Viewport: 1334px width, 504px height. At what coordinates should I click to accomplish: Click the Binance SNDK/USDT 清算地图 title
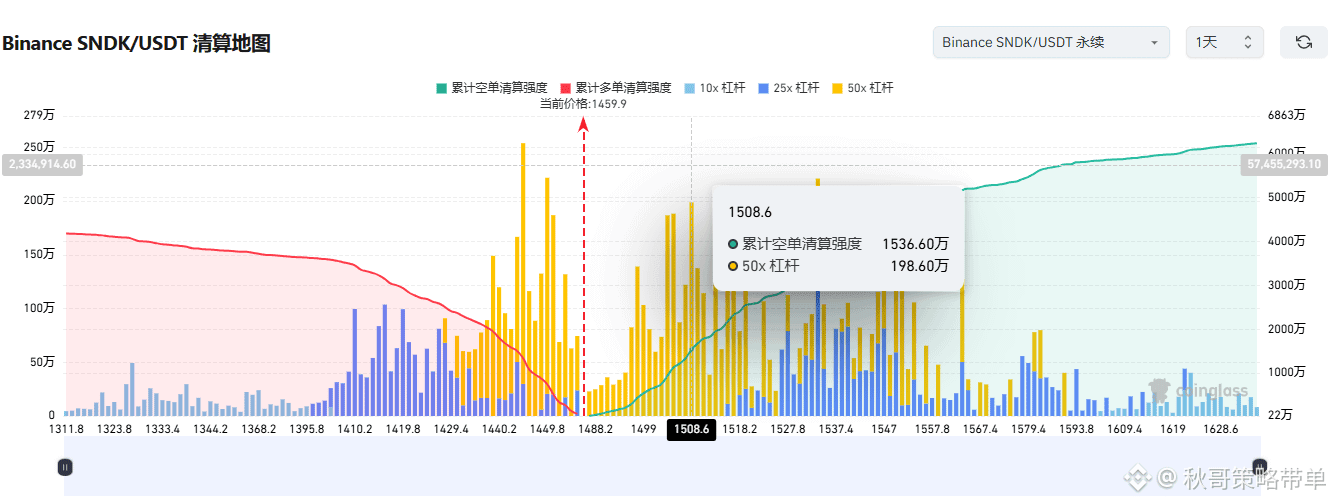tap(137, 43)
